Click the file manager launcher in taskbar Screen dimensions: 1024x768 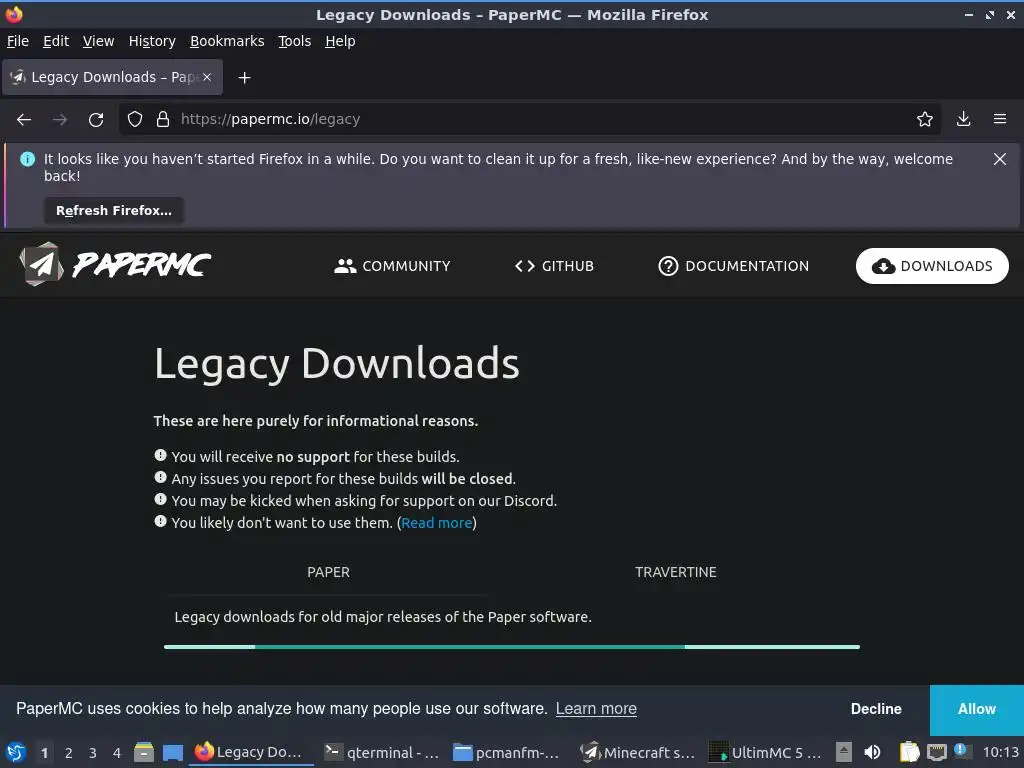point(144,752)
